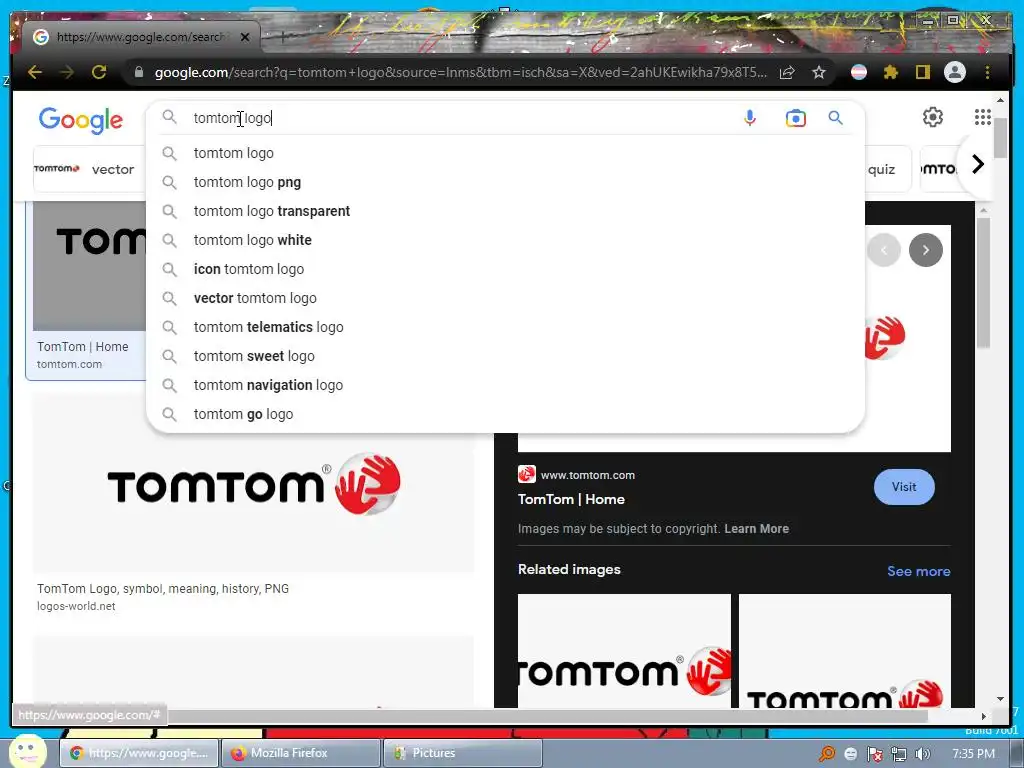
Task: Open the volume speaker tray icon
Action: (x=923, y=754)
